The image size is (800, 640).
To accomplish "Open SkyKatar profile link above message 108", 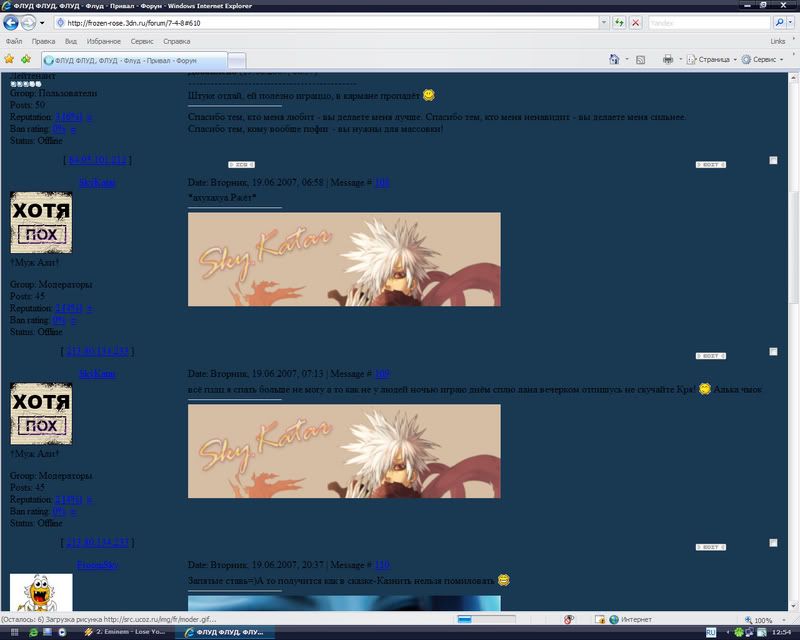I will point(97,183).
